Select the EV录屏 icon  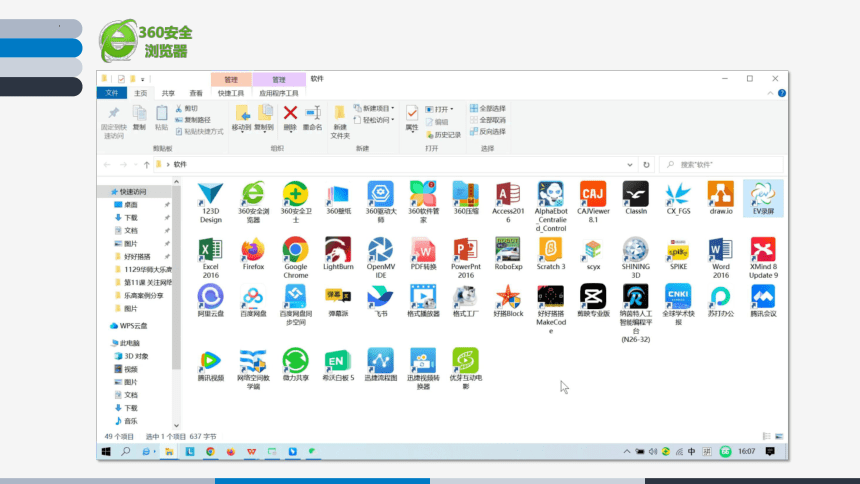(x=763, y=198)
